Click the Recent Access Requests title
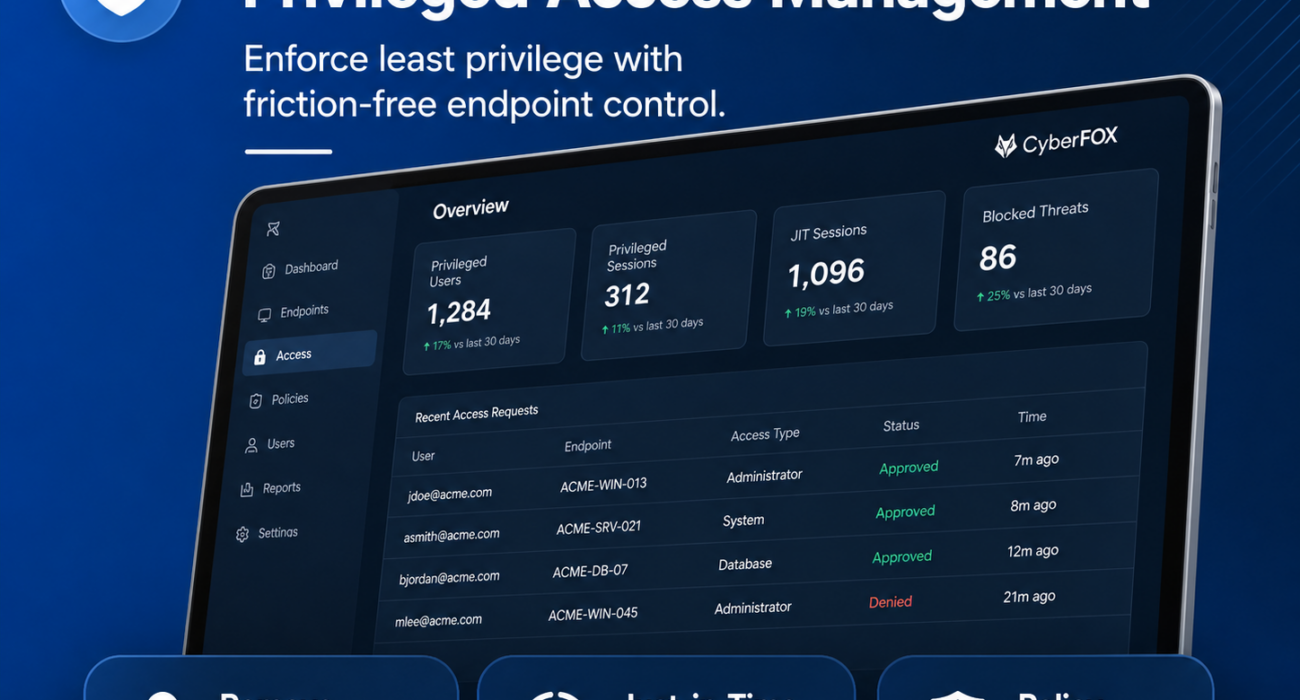The width and height of the screenshot is (1300, 700). pyautogui.click(x=477, y=413)
